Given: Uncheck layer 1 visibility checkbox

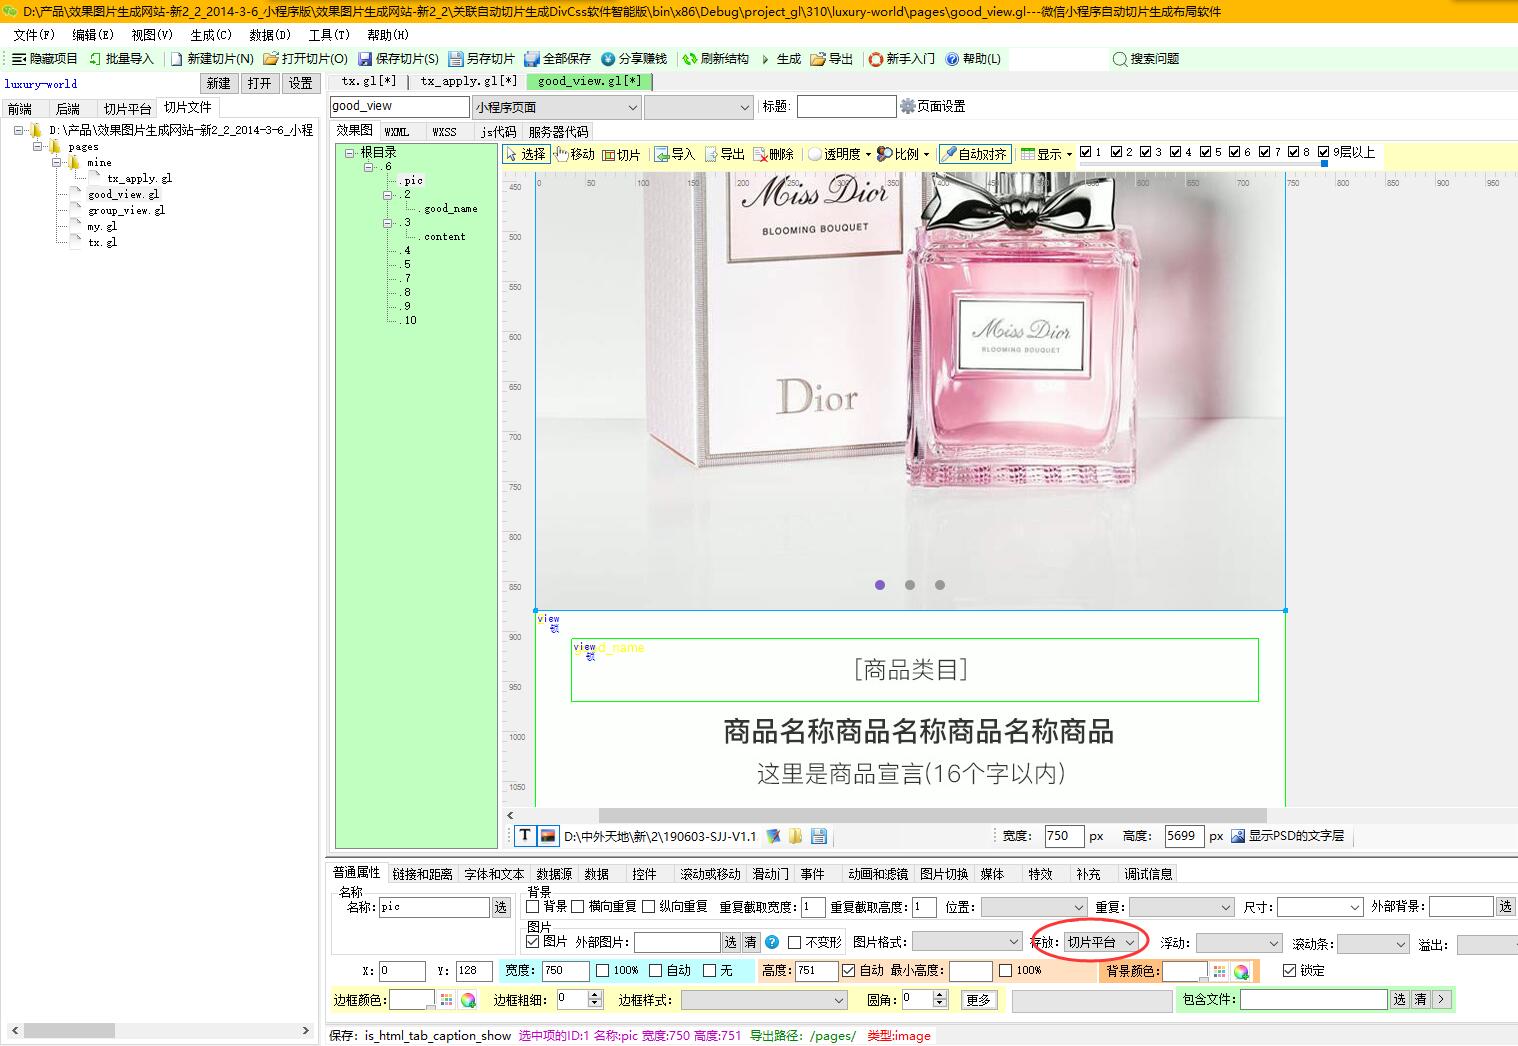Looking at the screenshot, I should 1086,152.
